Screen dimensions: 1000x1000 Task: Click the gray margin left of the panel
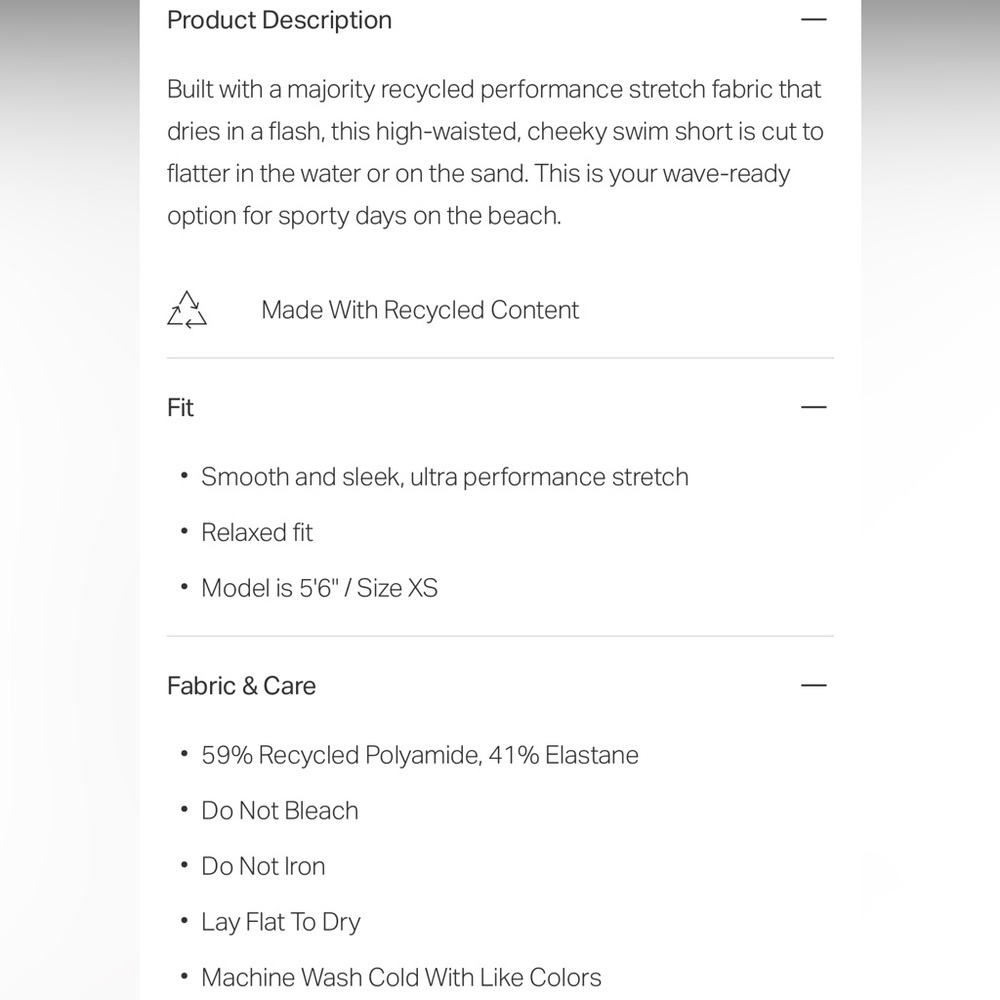[x=70, y=500]
